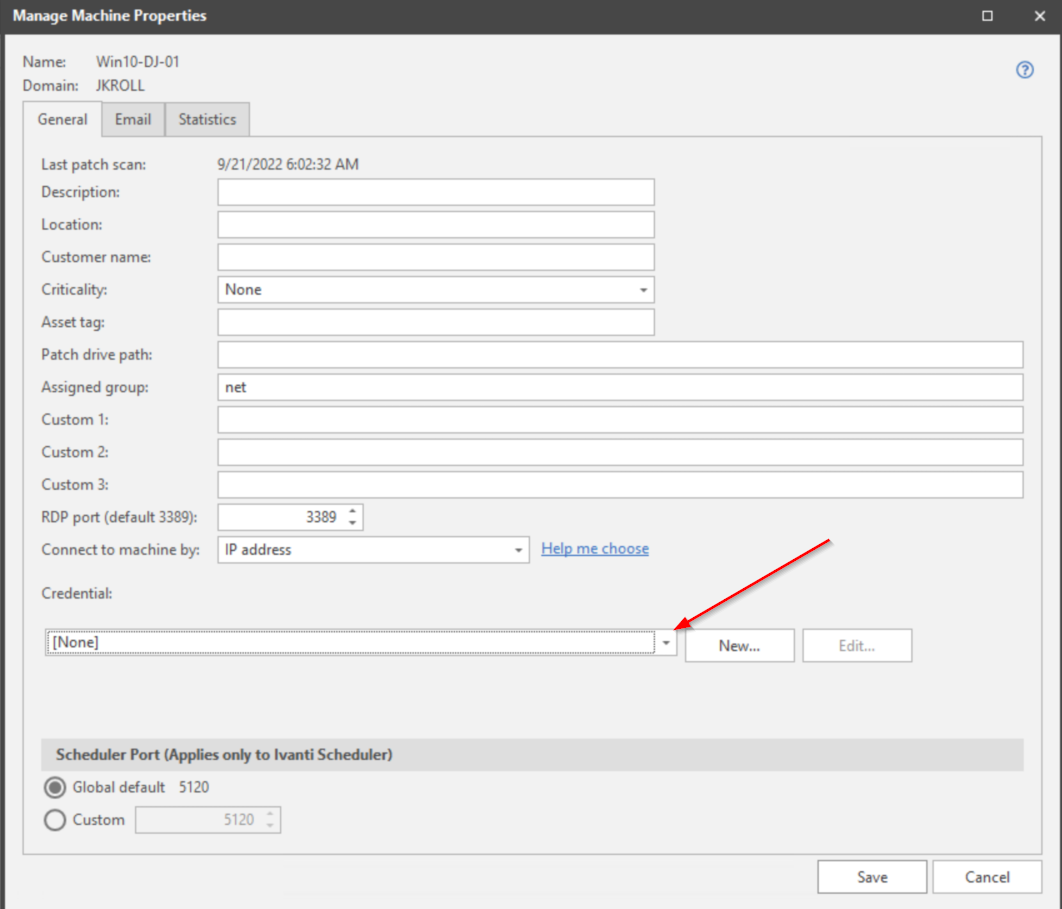Select the Global default scheduler port radio button
Viewport: 1062px width, 909px height.
coord(55,787)
